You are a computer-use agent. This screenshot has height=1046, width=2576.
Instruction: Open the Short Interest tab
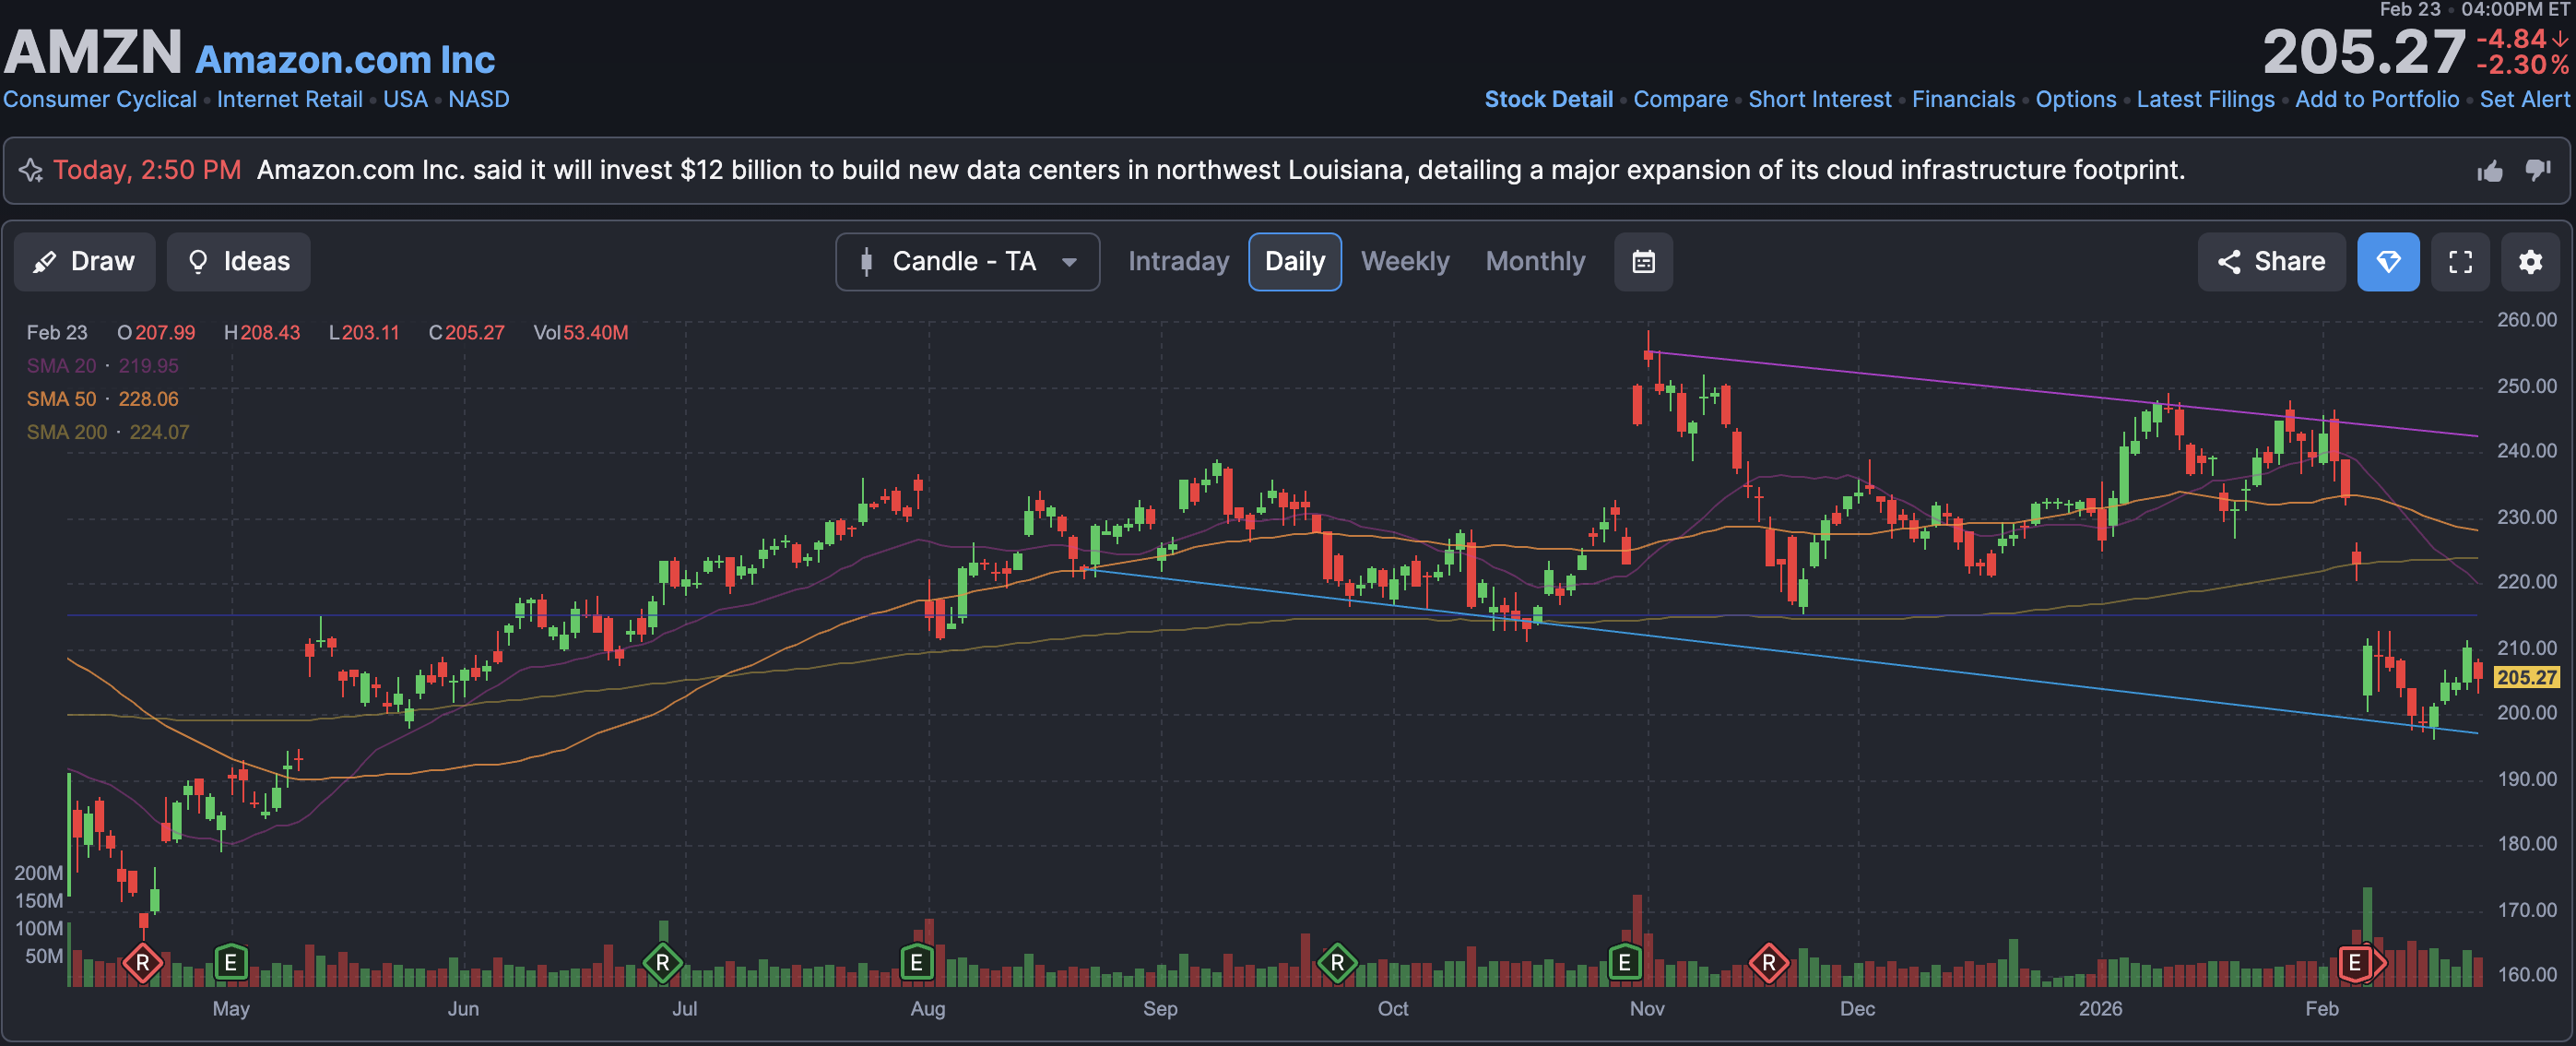1819,100
